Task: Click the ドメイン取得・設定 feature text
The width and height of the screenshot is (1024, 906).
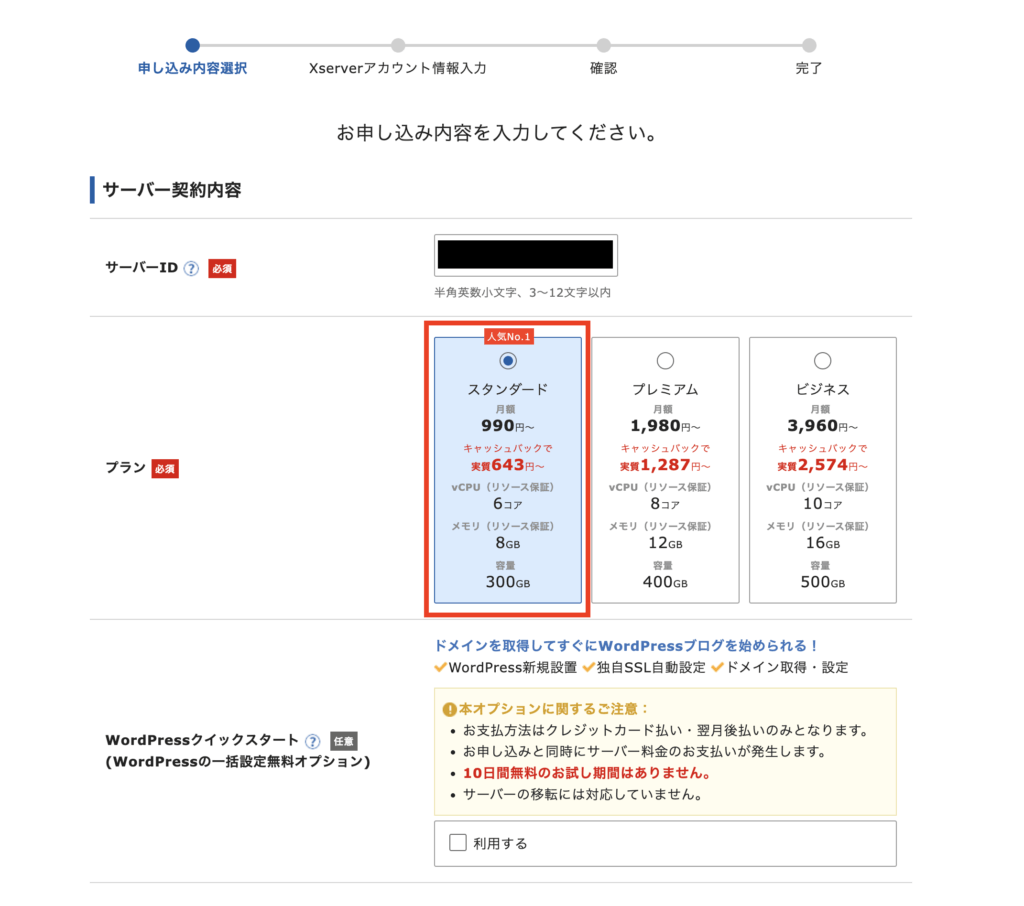Action: point(787,668)
